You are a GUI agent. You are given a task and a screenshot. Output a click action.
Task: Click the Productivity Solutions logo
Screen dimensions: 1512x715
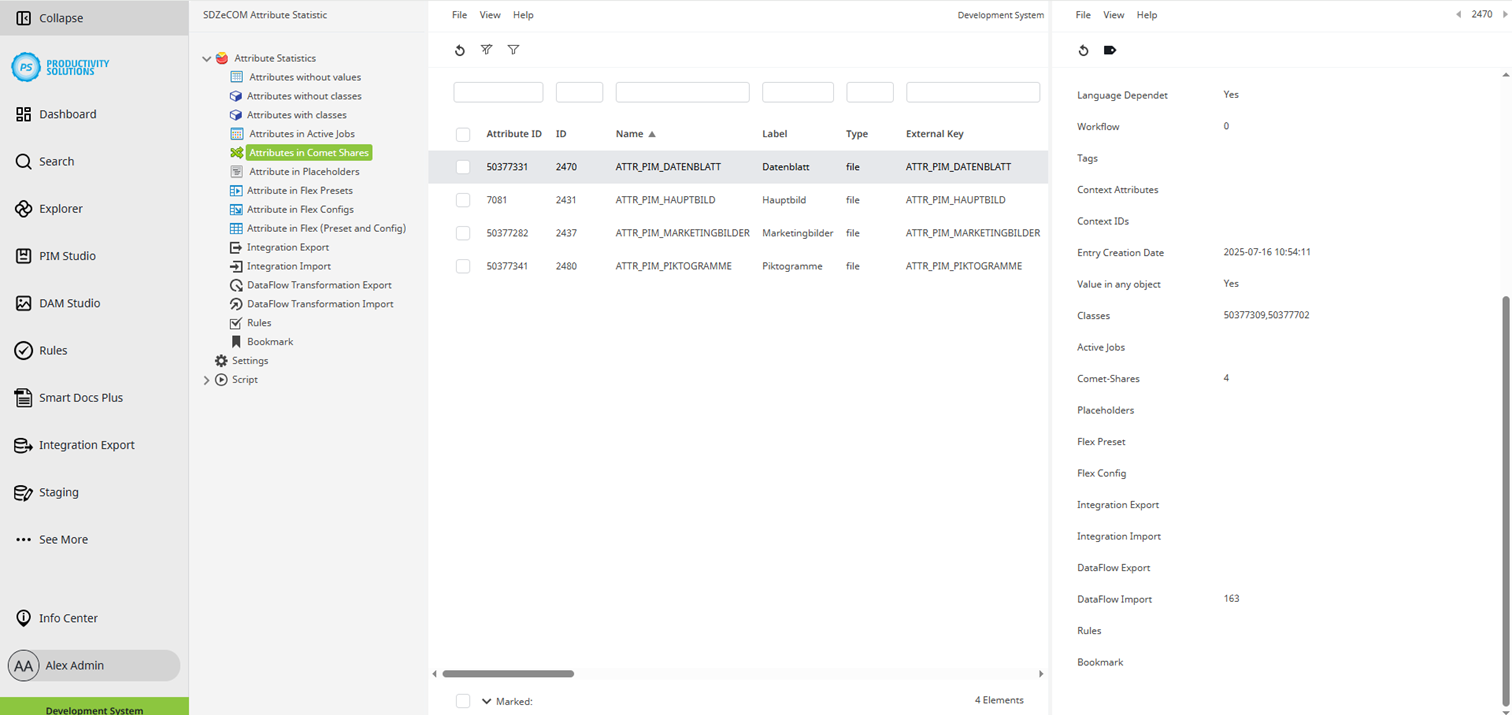pyautogui.click(x=60, y=66)
